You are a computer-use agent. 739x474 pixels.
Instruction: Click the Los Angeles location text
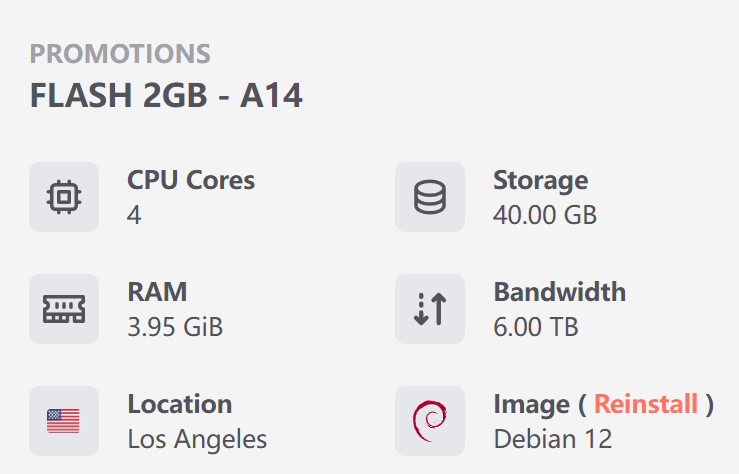197,439
